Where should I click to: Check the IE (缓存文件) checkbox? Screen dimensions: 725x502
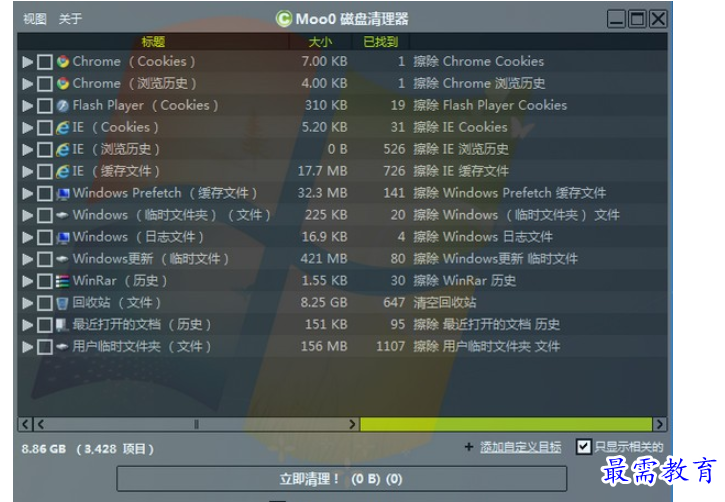pyautogui.click(x=45, y=172)
